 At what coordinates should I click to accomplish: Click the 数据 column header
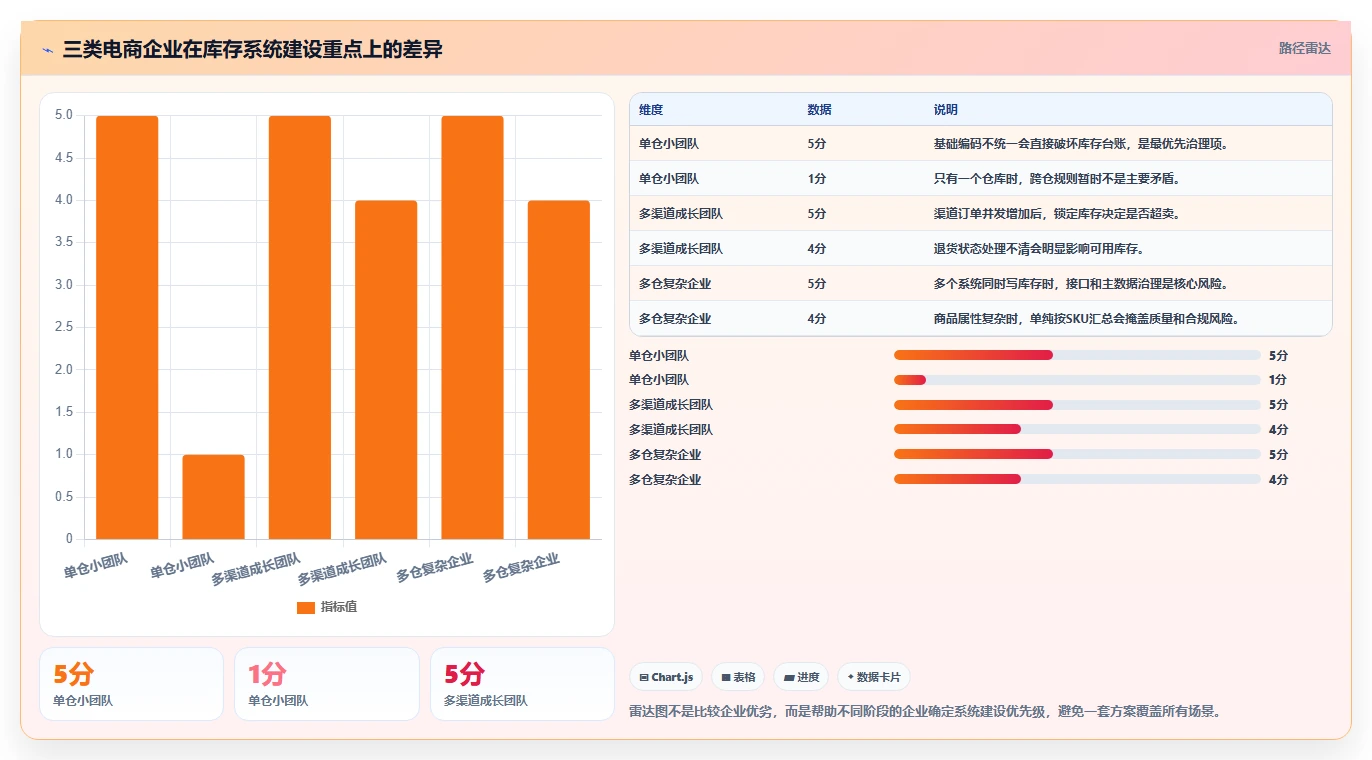tap(819, 109)
